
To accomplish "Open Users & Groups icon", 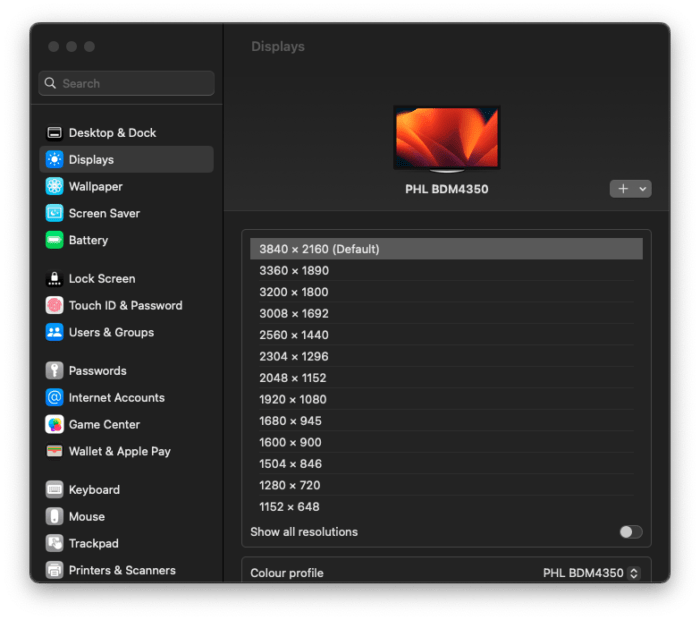I will tap(54, 332).
